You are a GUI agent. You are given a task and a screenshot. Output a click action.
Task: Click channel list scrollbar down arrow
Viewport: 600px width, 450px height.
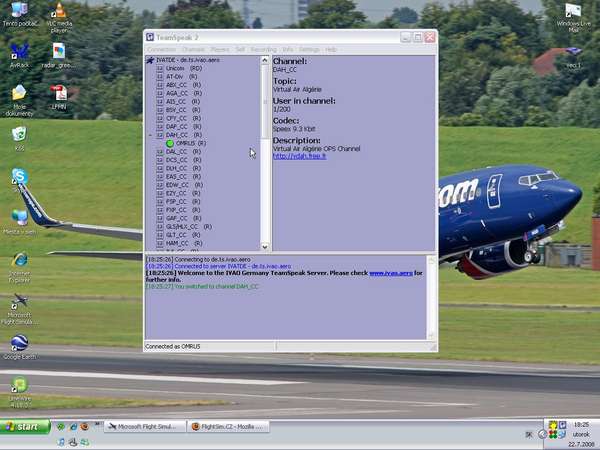(x=265, y=246)
